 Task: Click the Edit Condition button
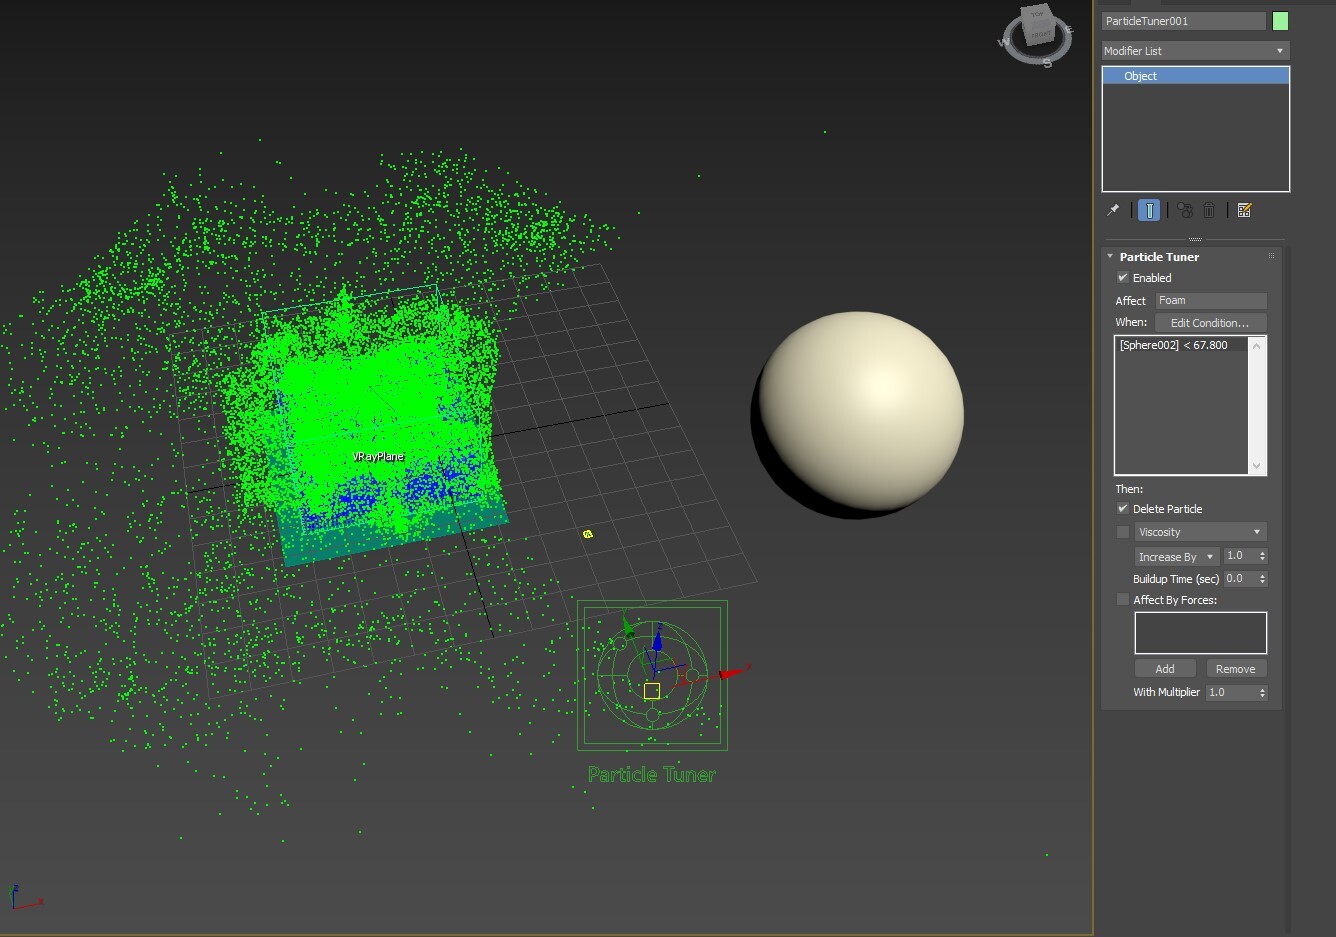tap(1210, 323)
